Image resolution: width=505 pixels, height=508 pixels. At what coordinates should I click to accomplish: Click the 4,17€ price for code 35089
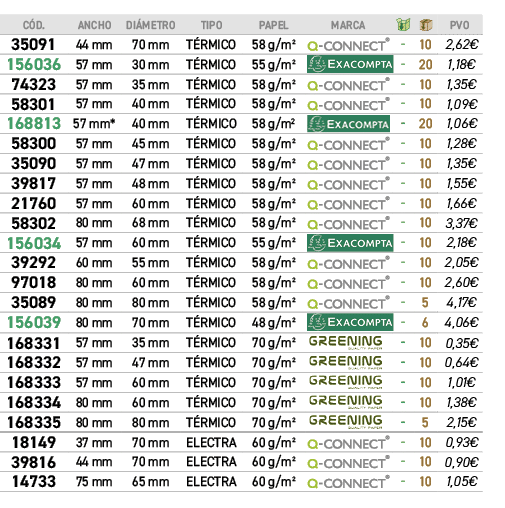462,302
